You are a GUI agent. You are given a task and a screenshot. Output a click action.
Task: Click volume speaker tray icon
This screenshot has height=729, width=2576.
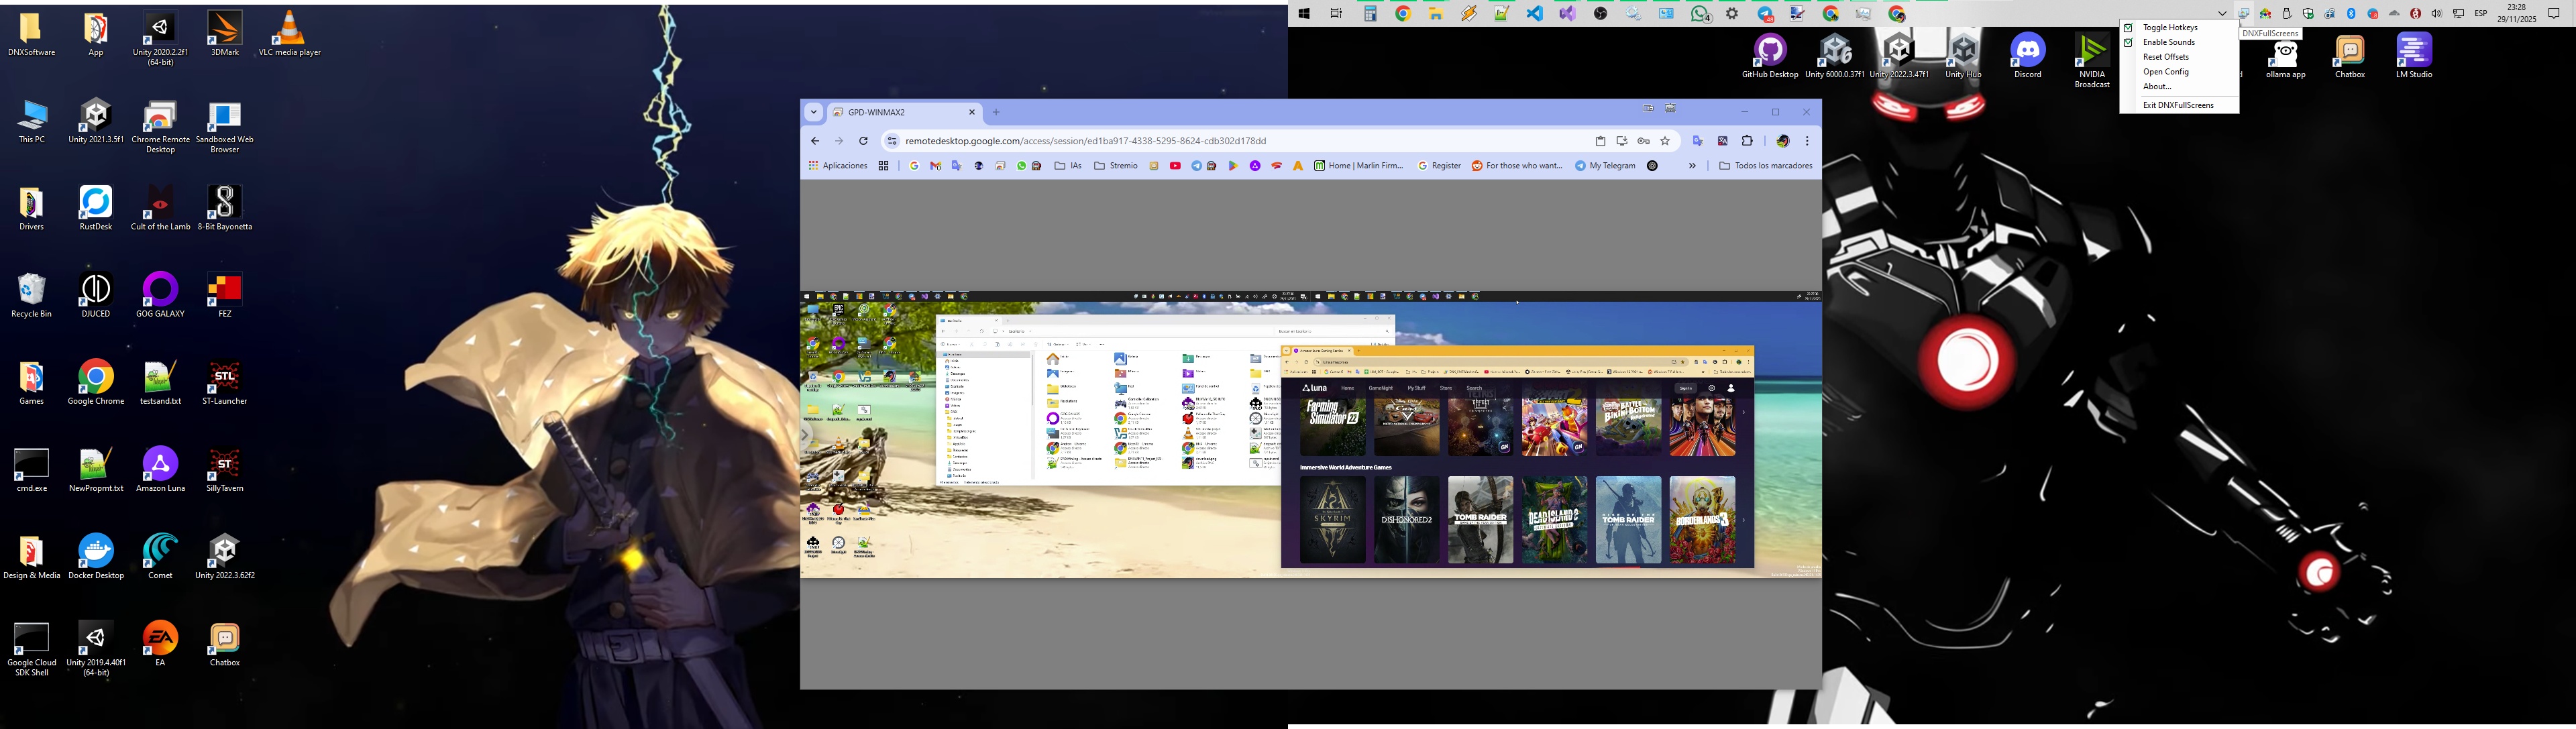click(x=2436, y=14)
